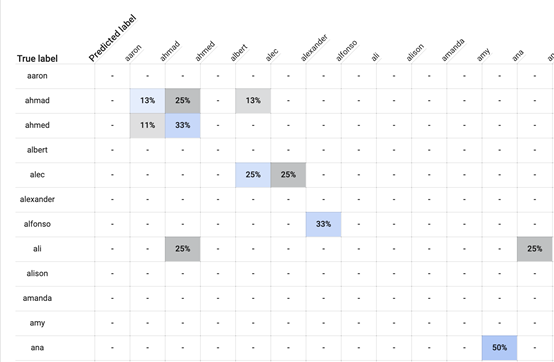Select the 25% cell for ahmad predicted as ahmed
The height and width of the screenshot is (362, 554).
183,101
